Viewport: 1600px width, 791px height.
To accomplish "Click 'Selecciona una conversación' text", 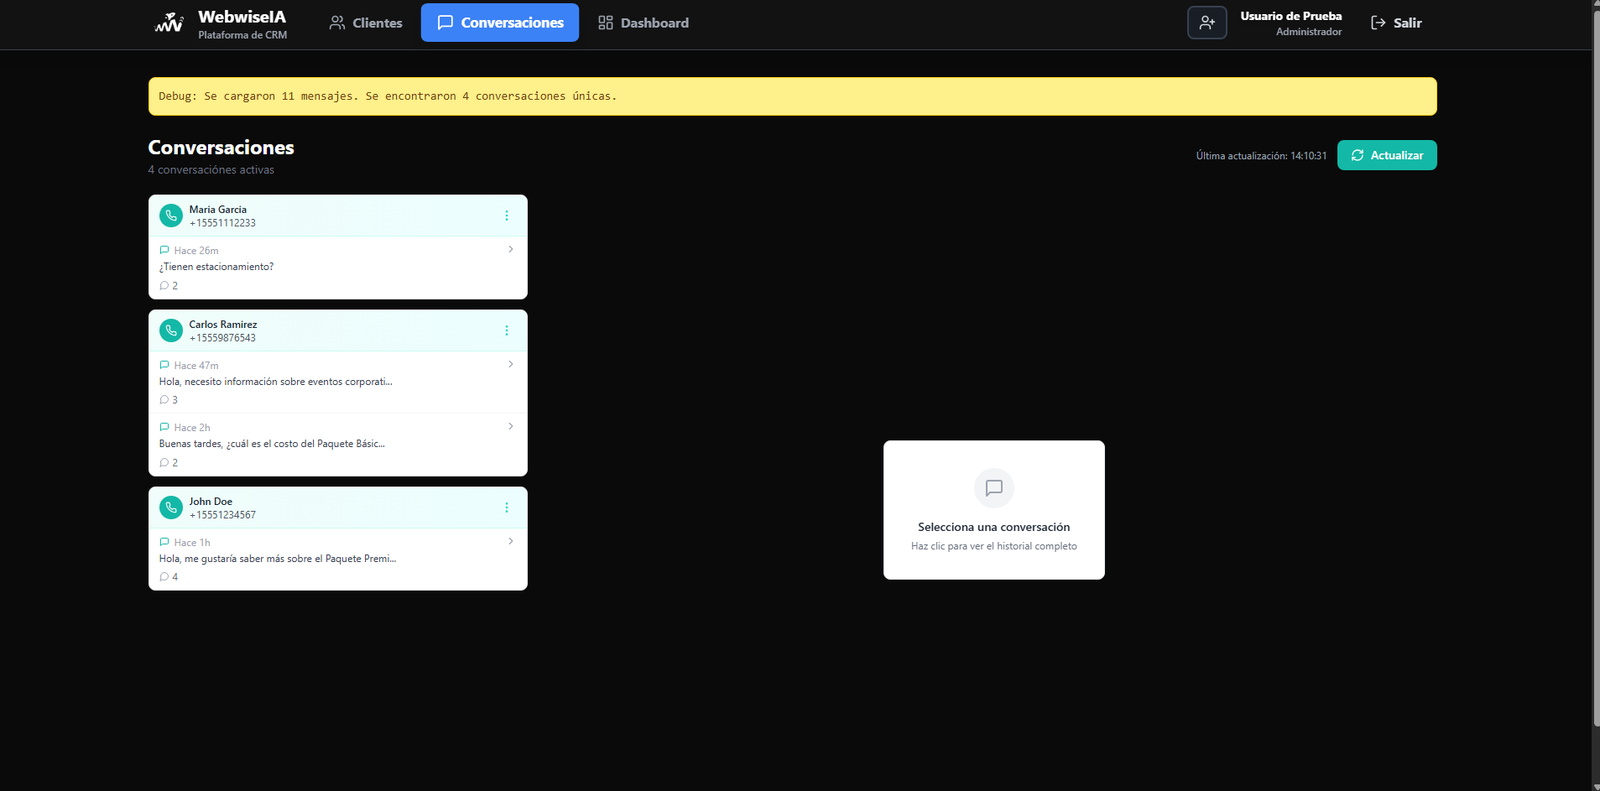I will tap(994, 527).
